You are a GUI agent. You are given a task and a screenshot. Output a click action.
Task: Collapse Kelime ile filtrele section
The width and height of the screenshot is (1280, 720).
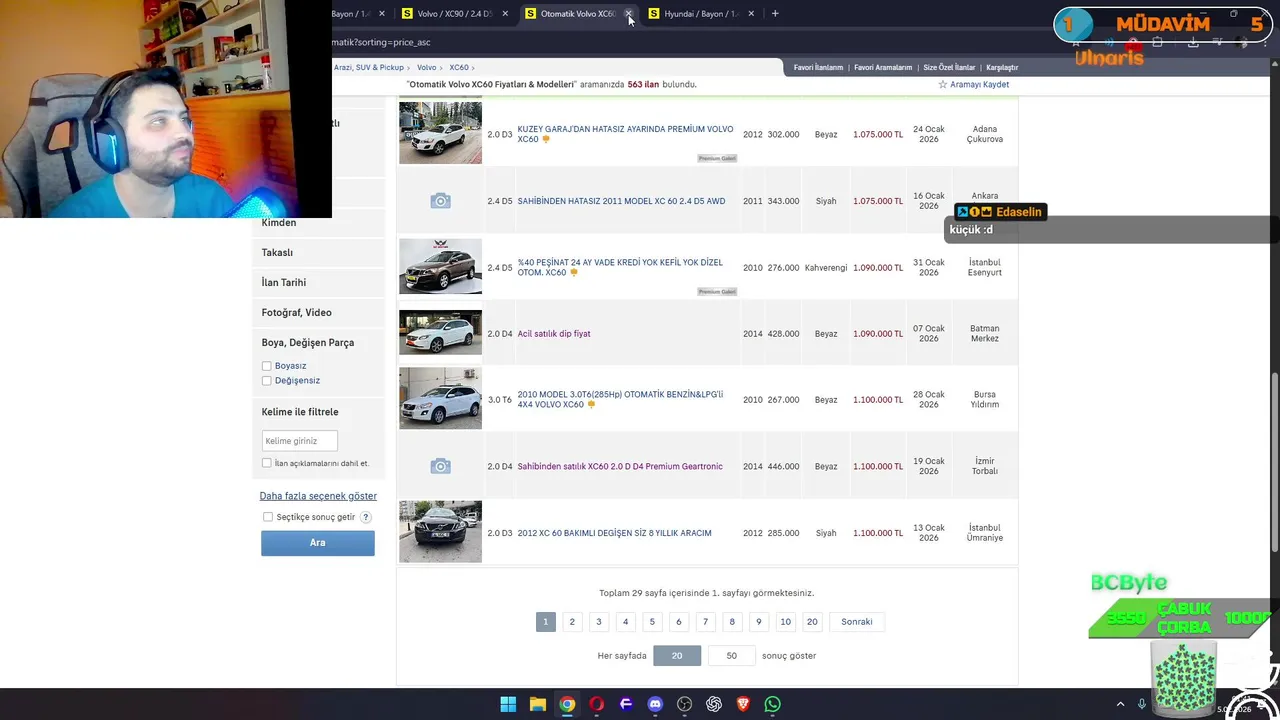tap(300, 412)
